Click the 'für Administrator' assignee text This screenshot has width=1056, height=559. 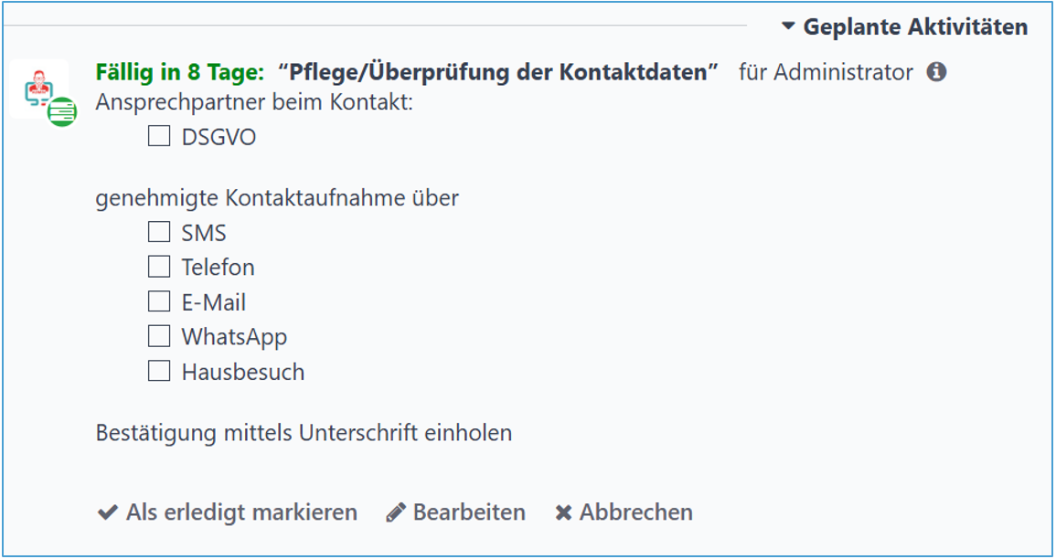tap(825, 72)
